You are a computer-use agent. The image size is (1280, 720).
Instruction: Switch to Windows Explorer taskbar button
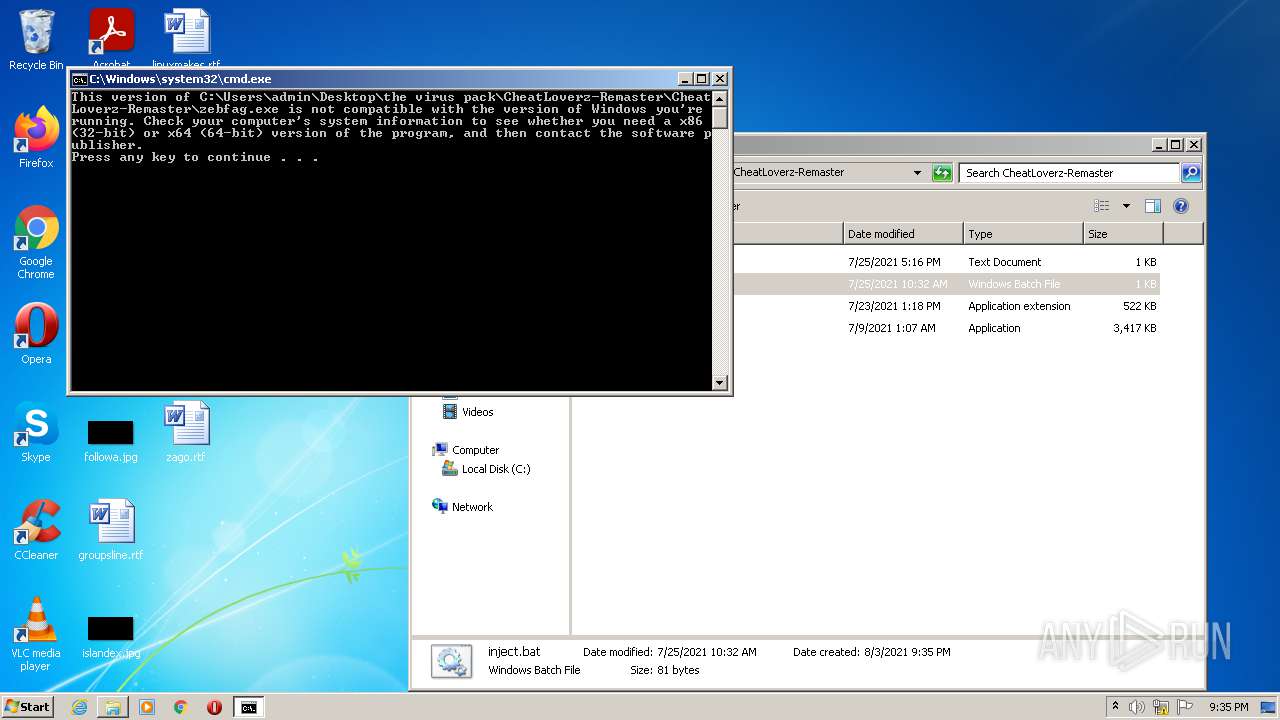pos(113,707)
